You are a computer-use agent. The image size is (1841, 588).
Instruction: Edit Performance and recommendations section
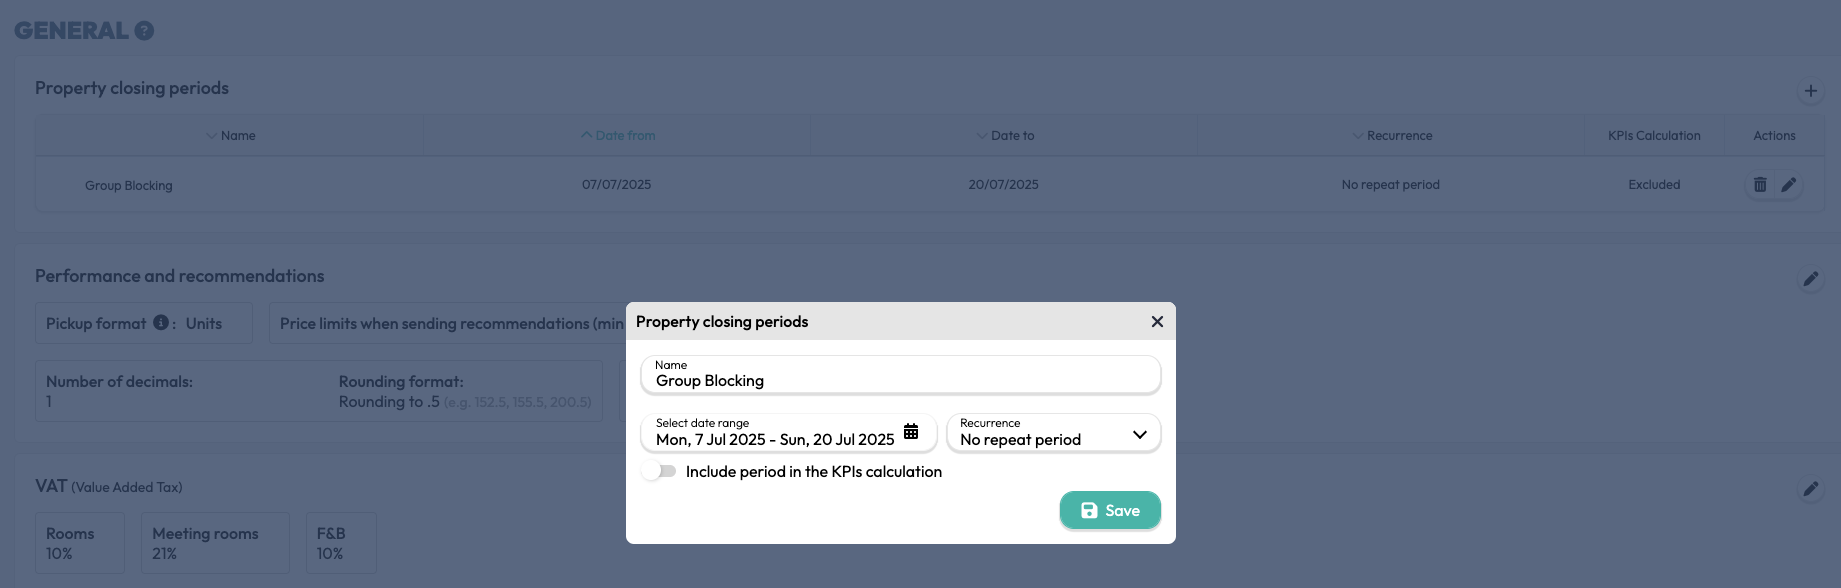tap(1810, 279)
